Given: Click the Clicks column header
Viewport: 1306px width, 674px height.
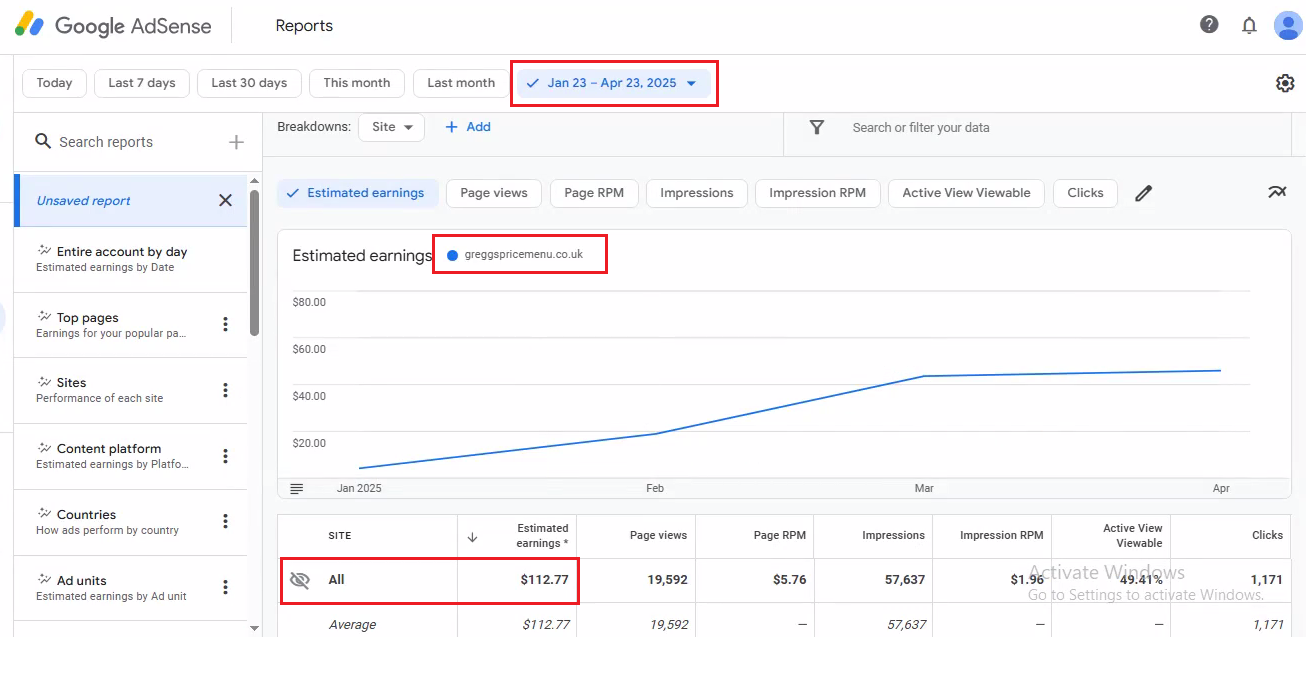Looking at the screenshot, I should tap(1267, 536).
